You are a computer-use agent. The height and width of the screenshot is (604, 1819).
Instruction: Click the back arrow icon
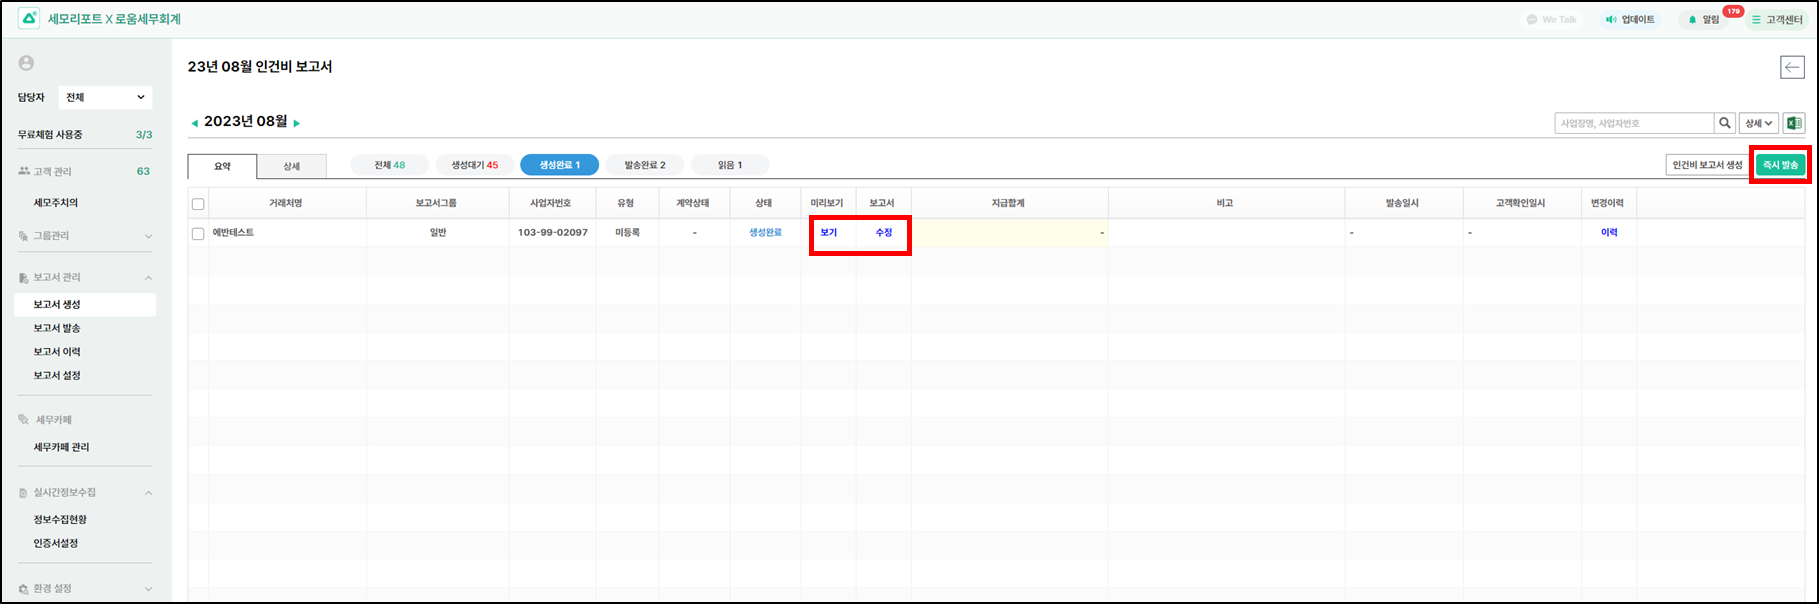click(x=1792, y=67)
